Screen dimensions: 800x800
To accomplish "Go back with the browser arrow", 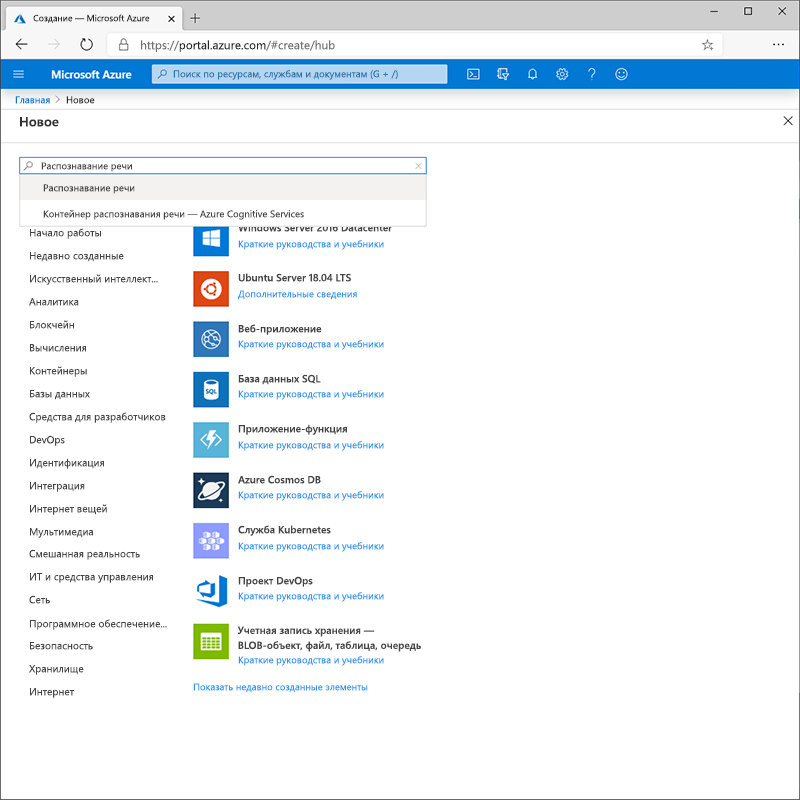I will [21, 45].
